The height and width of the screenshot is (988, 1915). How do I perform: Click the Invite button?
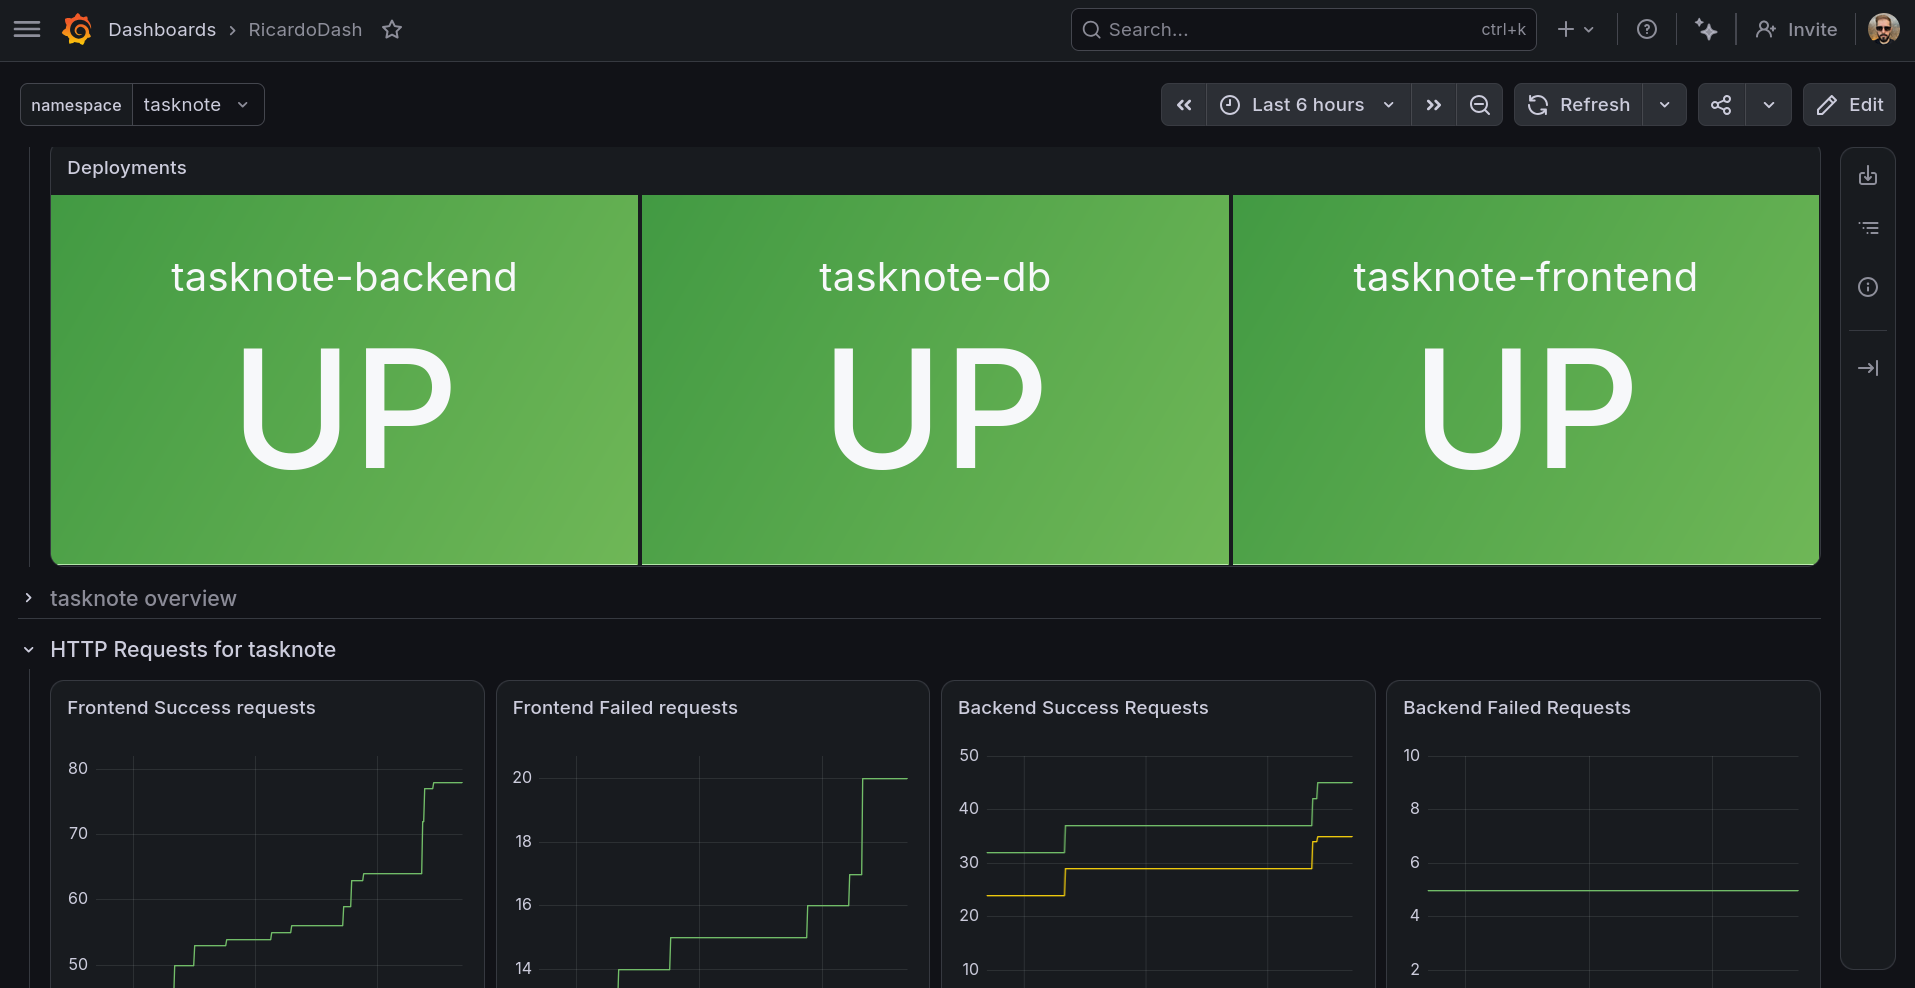coord(1797,30)
